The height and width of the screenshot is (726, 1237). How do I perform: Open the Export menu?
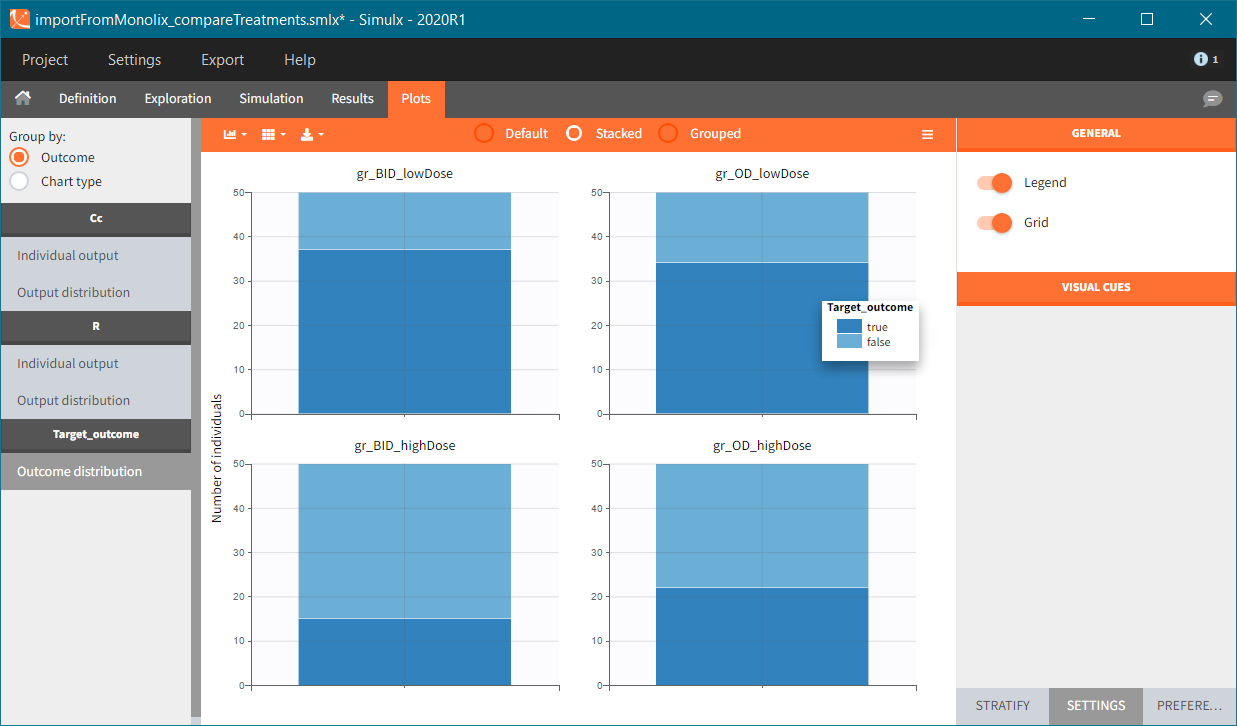tap(222, 60)
